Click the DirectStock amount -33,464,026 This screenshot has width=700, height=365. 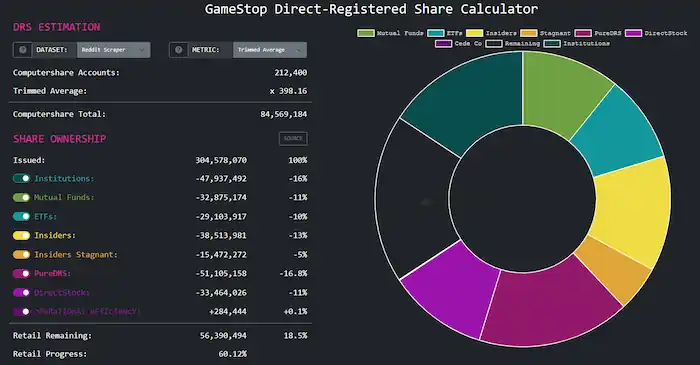221,293
